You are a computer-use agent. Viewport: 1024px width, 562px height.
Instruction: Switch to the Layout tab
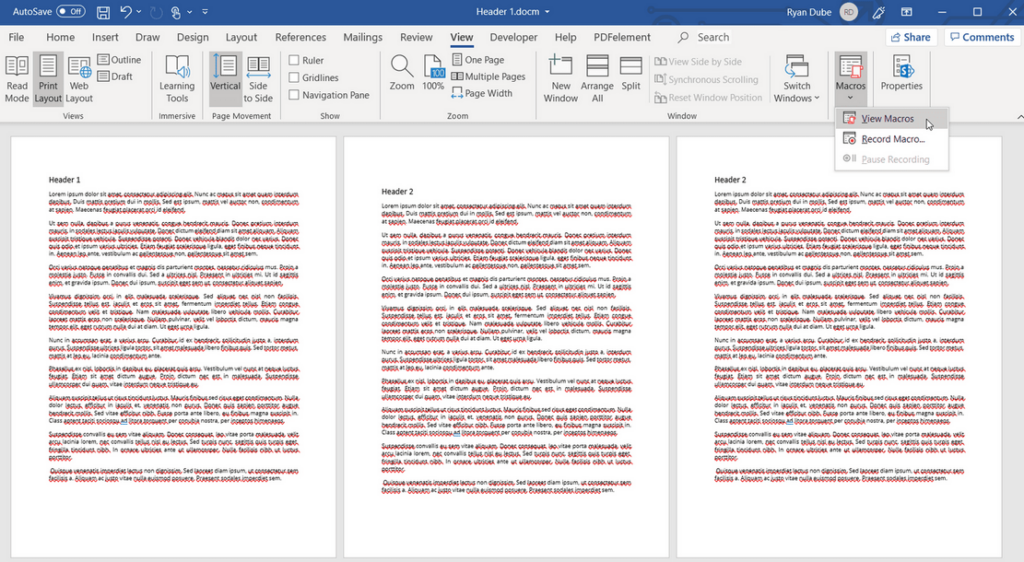point(241,37)
